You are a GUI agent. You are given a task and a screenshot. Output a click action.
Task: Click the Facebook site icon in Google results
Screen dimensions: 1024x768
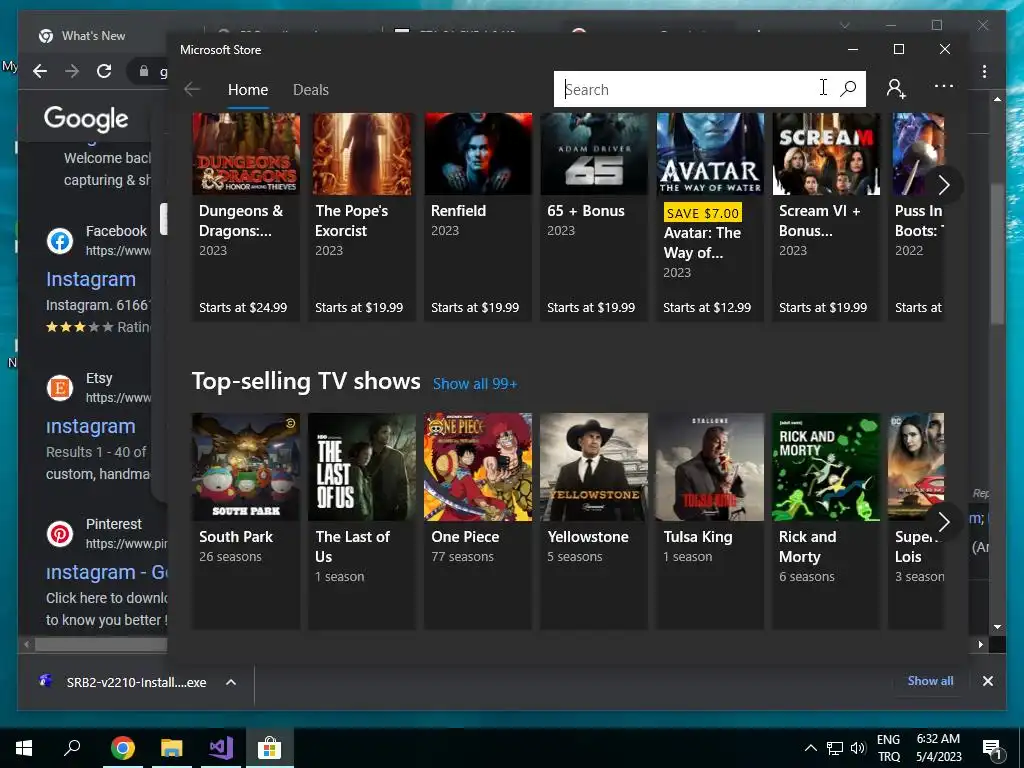59,241
